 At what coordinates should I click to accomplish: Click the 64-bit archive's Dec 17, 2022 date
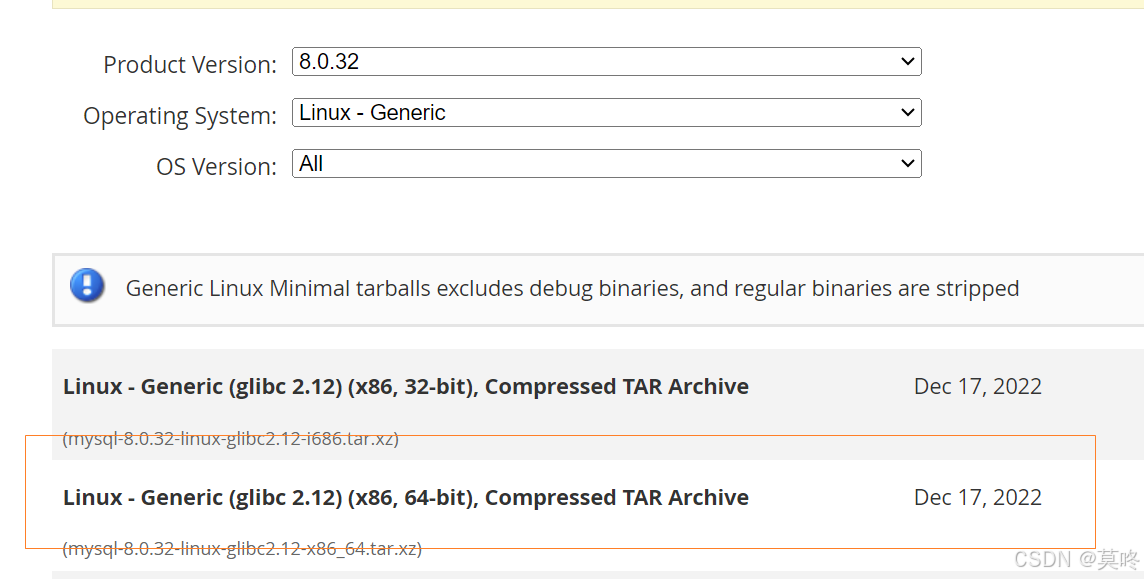977,498
